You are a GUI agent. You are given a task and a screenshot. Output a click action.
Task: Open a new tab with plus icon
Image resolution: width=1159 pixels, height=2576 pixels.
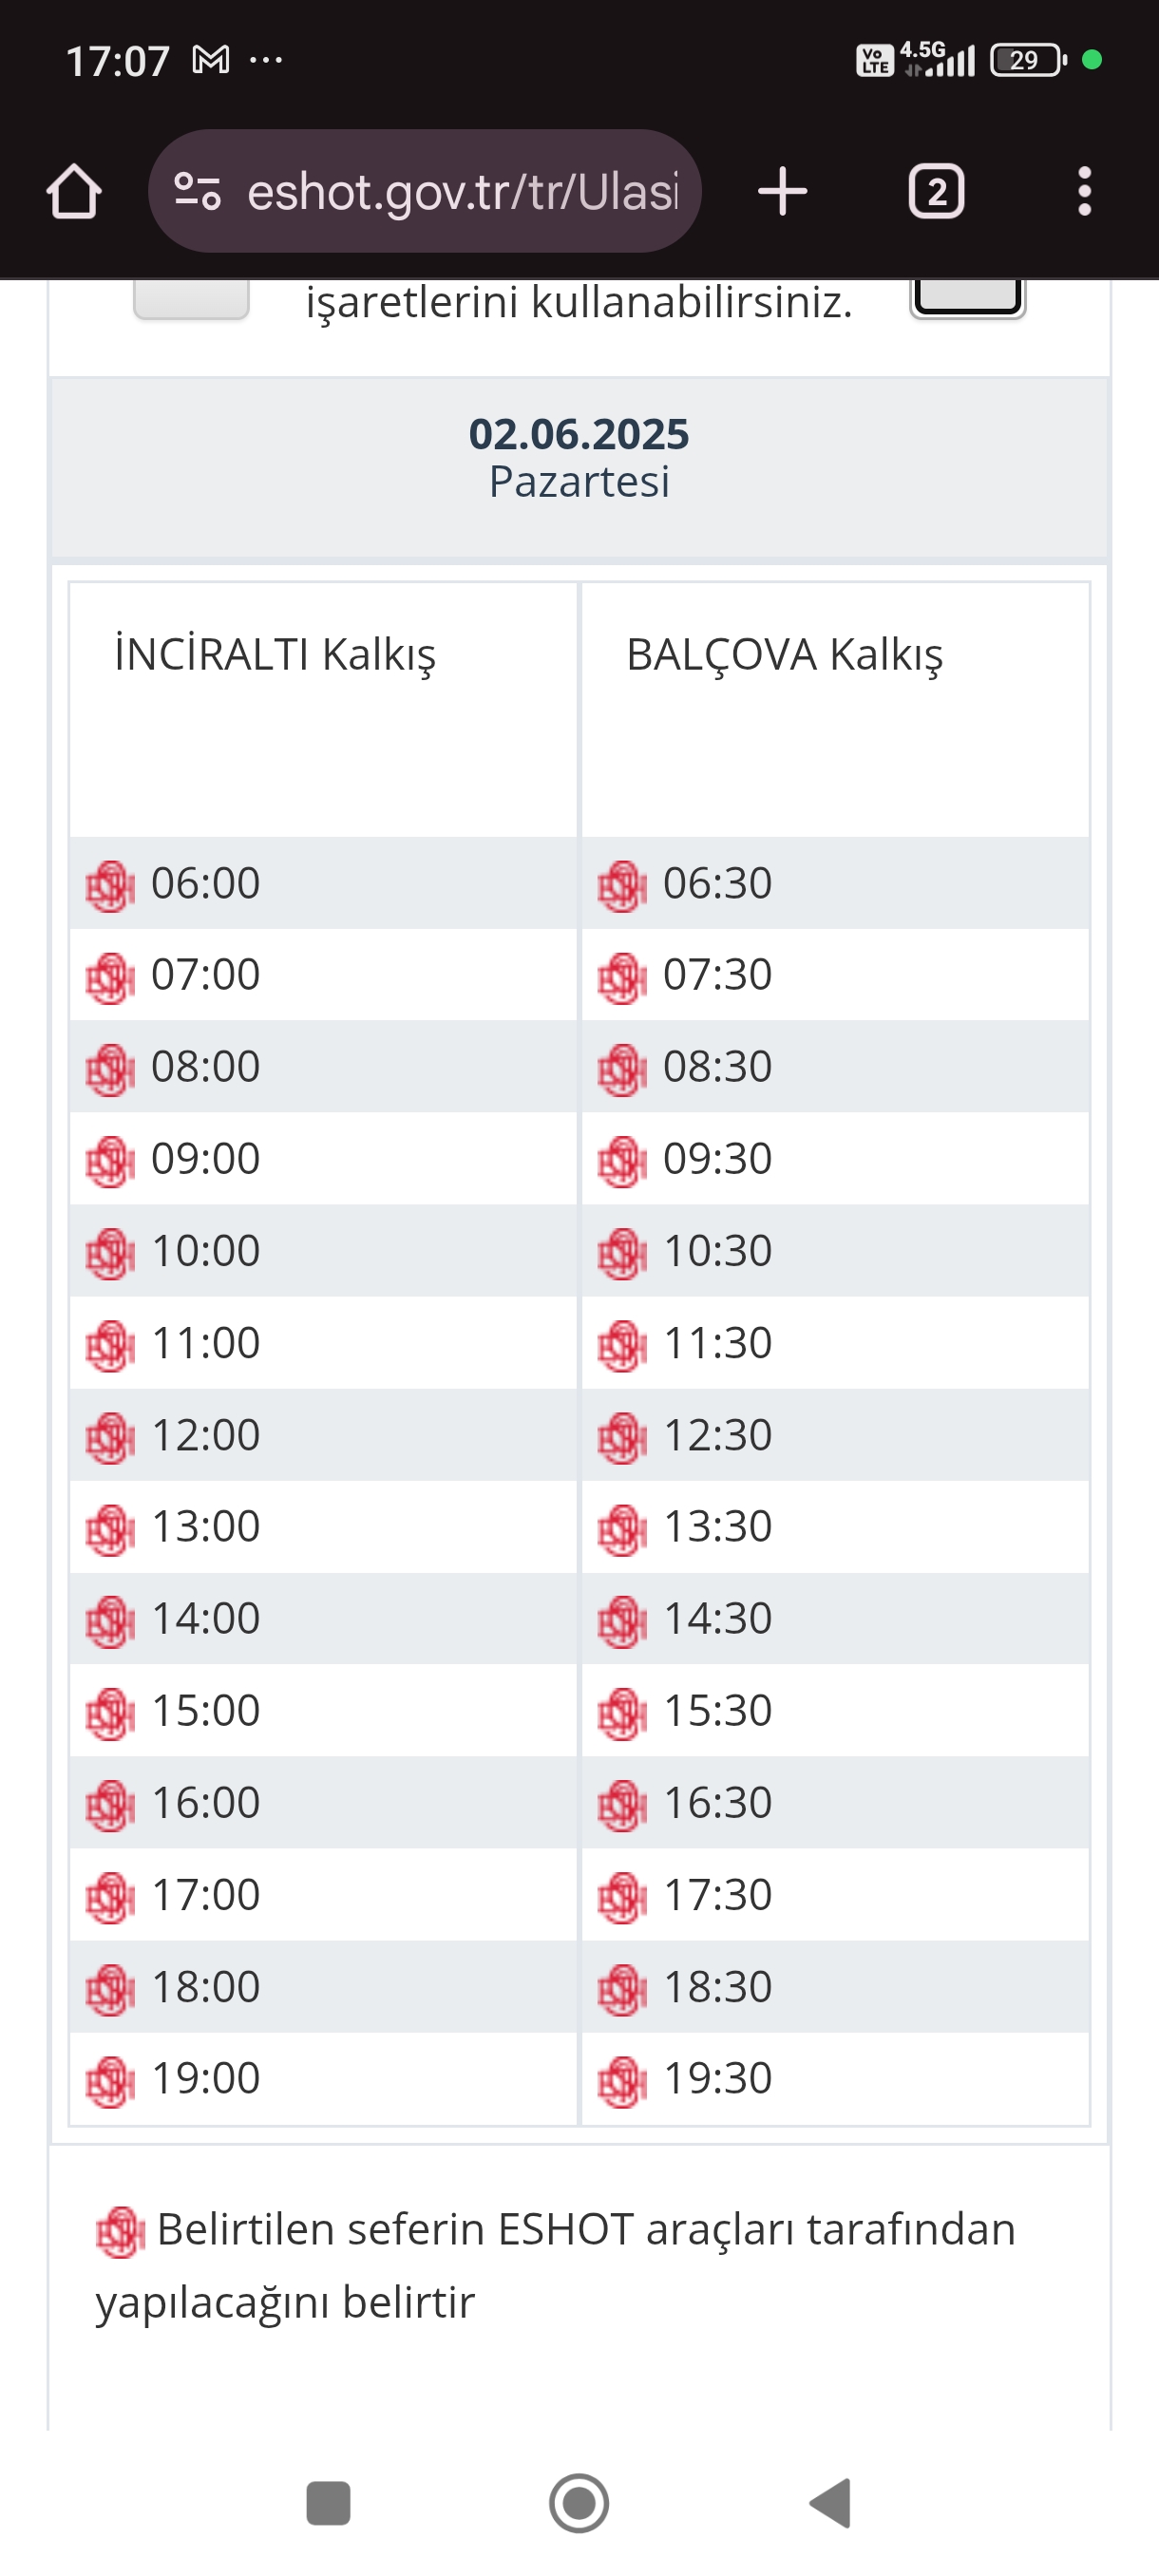[x=782, y=191]
